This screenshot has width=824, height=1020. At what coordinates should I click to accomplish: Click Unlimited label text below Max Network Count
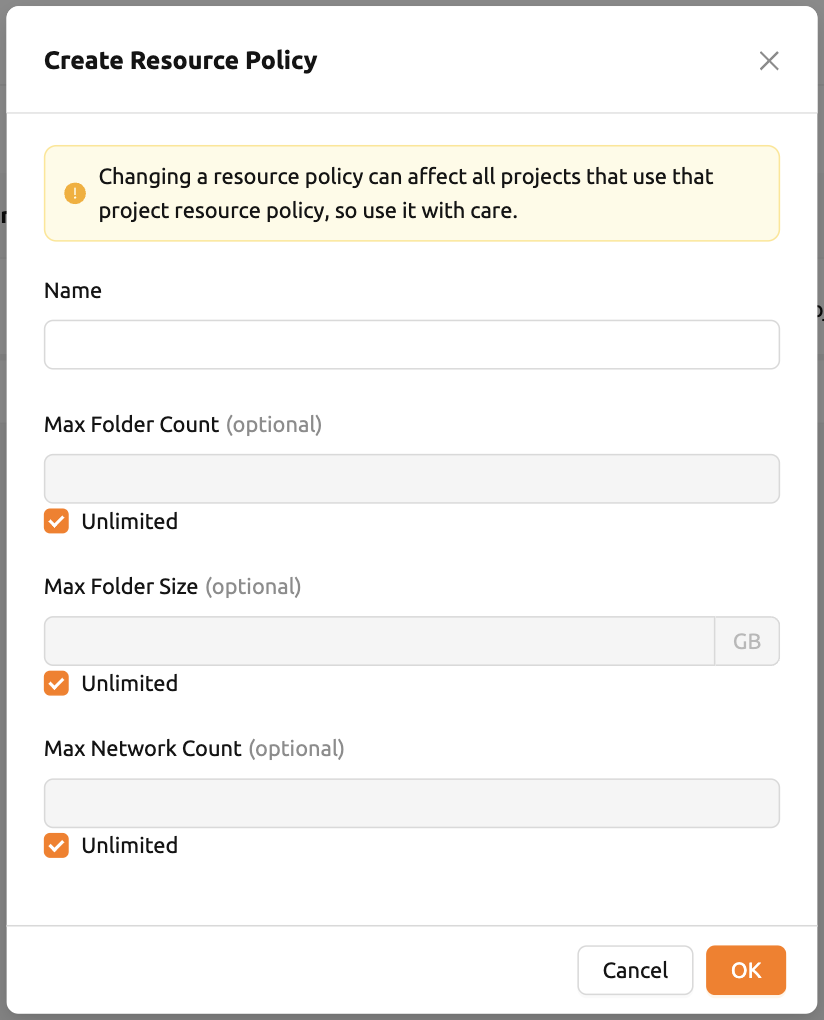click(x=129, y=845)
